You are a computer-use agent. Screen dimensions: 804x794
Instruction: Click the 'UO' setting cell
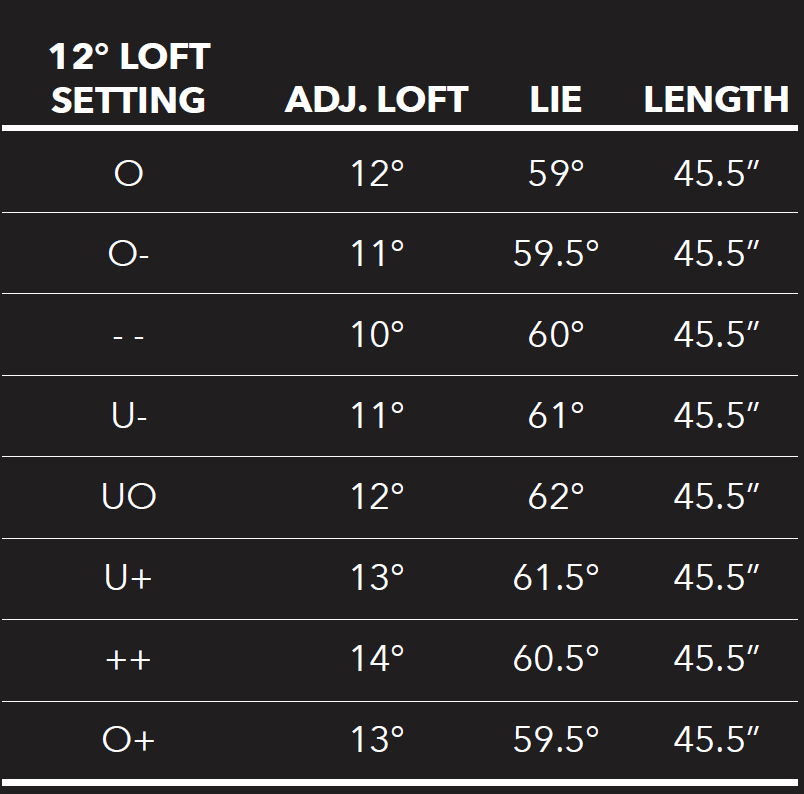pos(129,497)
